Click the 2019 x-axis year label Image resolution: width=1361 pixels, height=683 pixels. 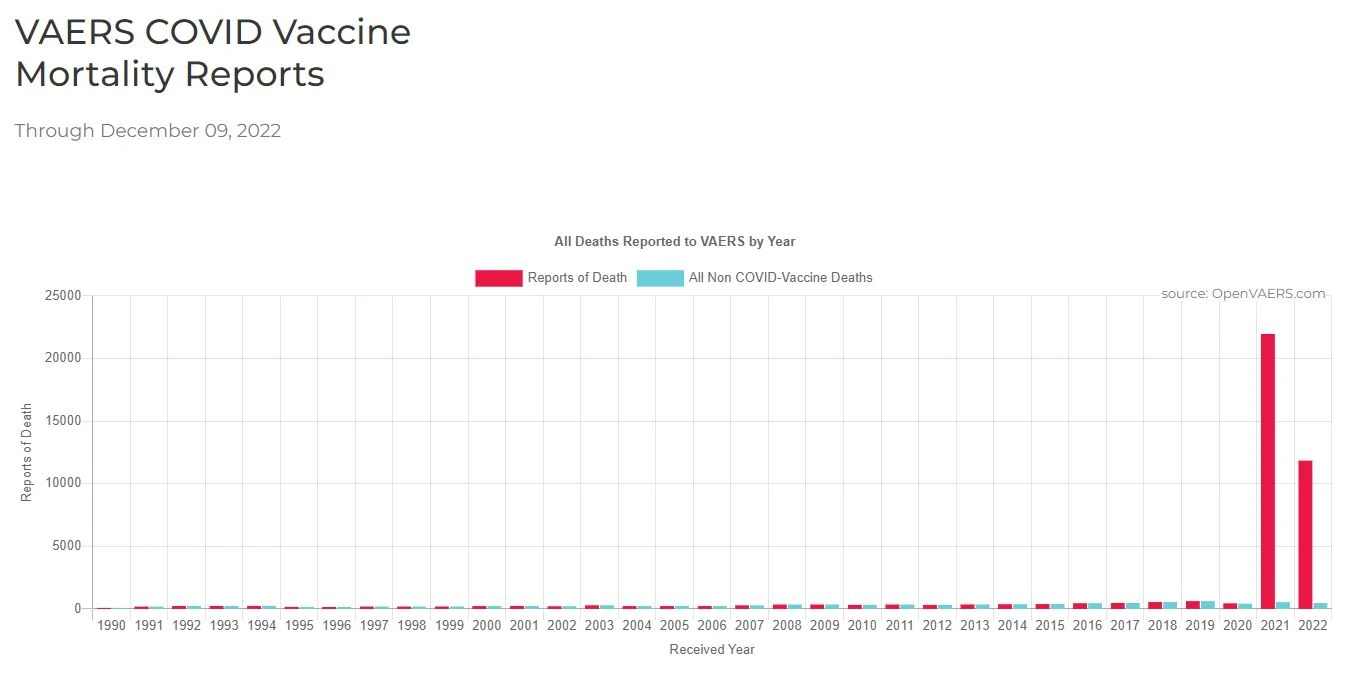[1200, 625]
